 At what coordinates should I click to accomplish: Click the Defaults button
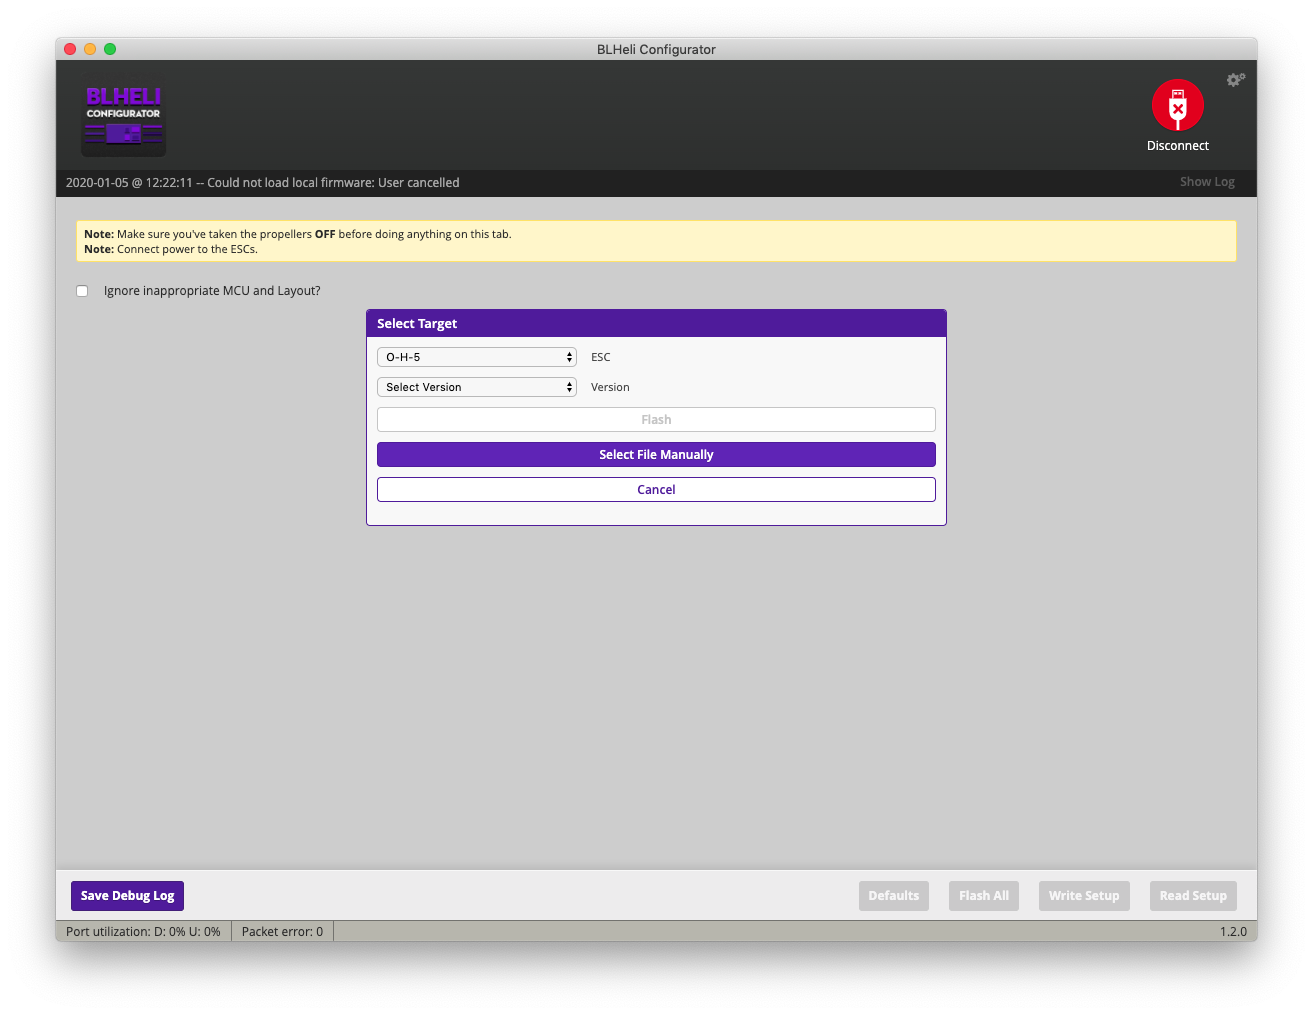[x=894, y=896]
